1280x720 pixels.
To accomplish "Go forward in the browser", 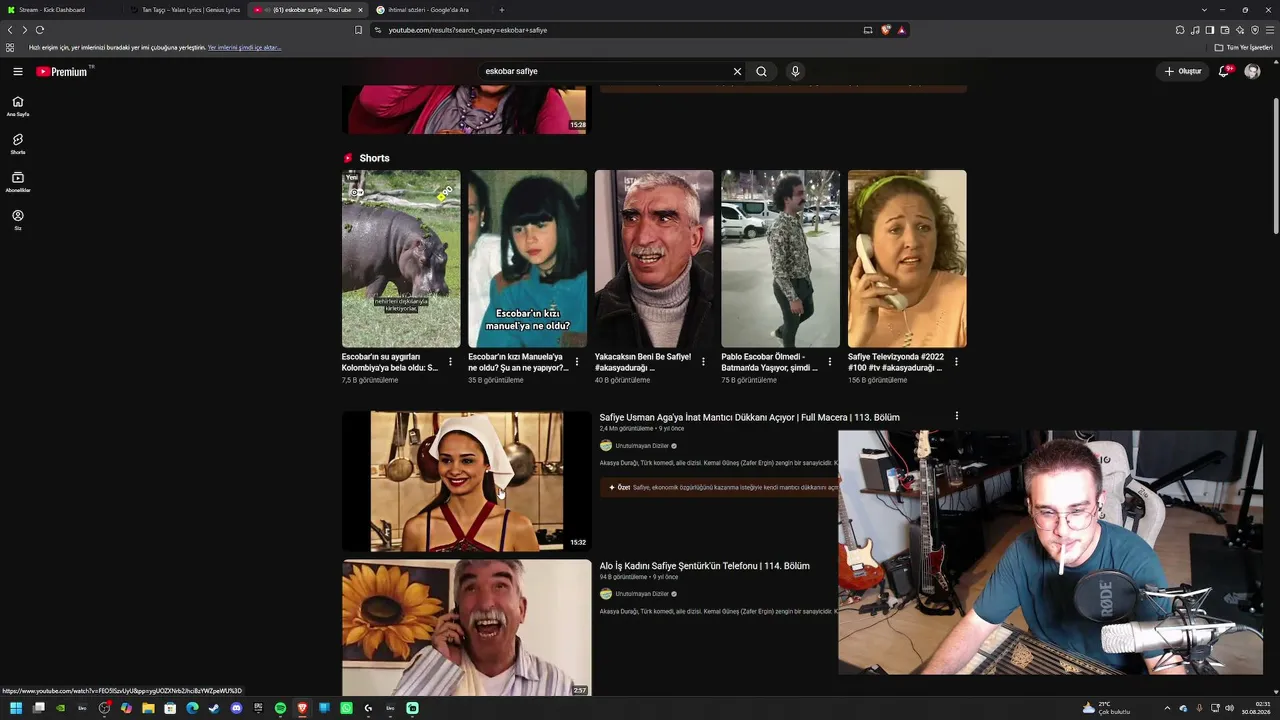I will [x=25, y=30].
